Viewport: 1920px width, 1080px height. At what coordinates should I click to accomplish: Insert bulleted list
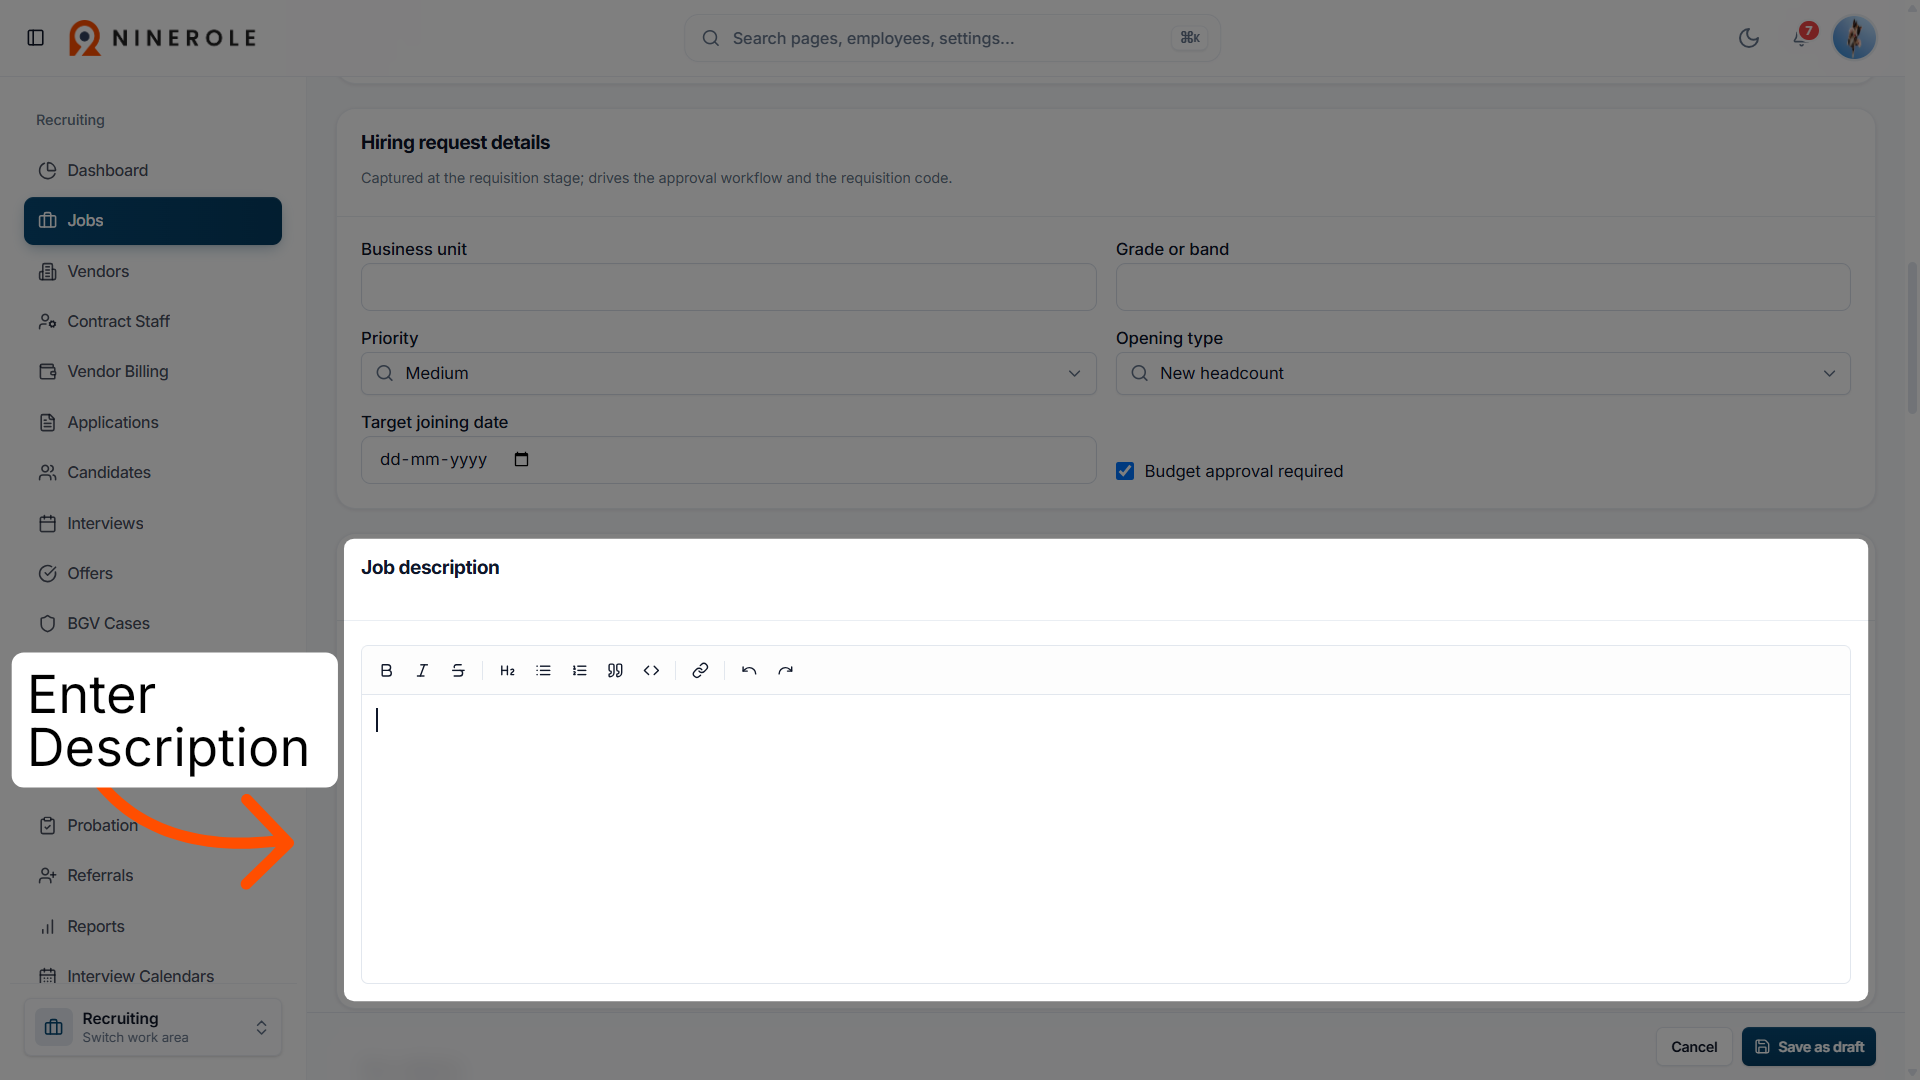coord(543,671)
